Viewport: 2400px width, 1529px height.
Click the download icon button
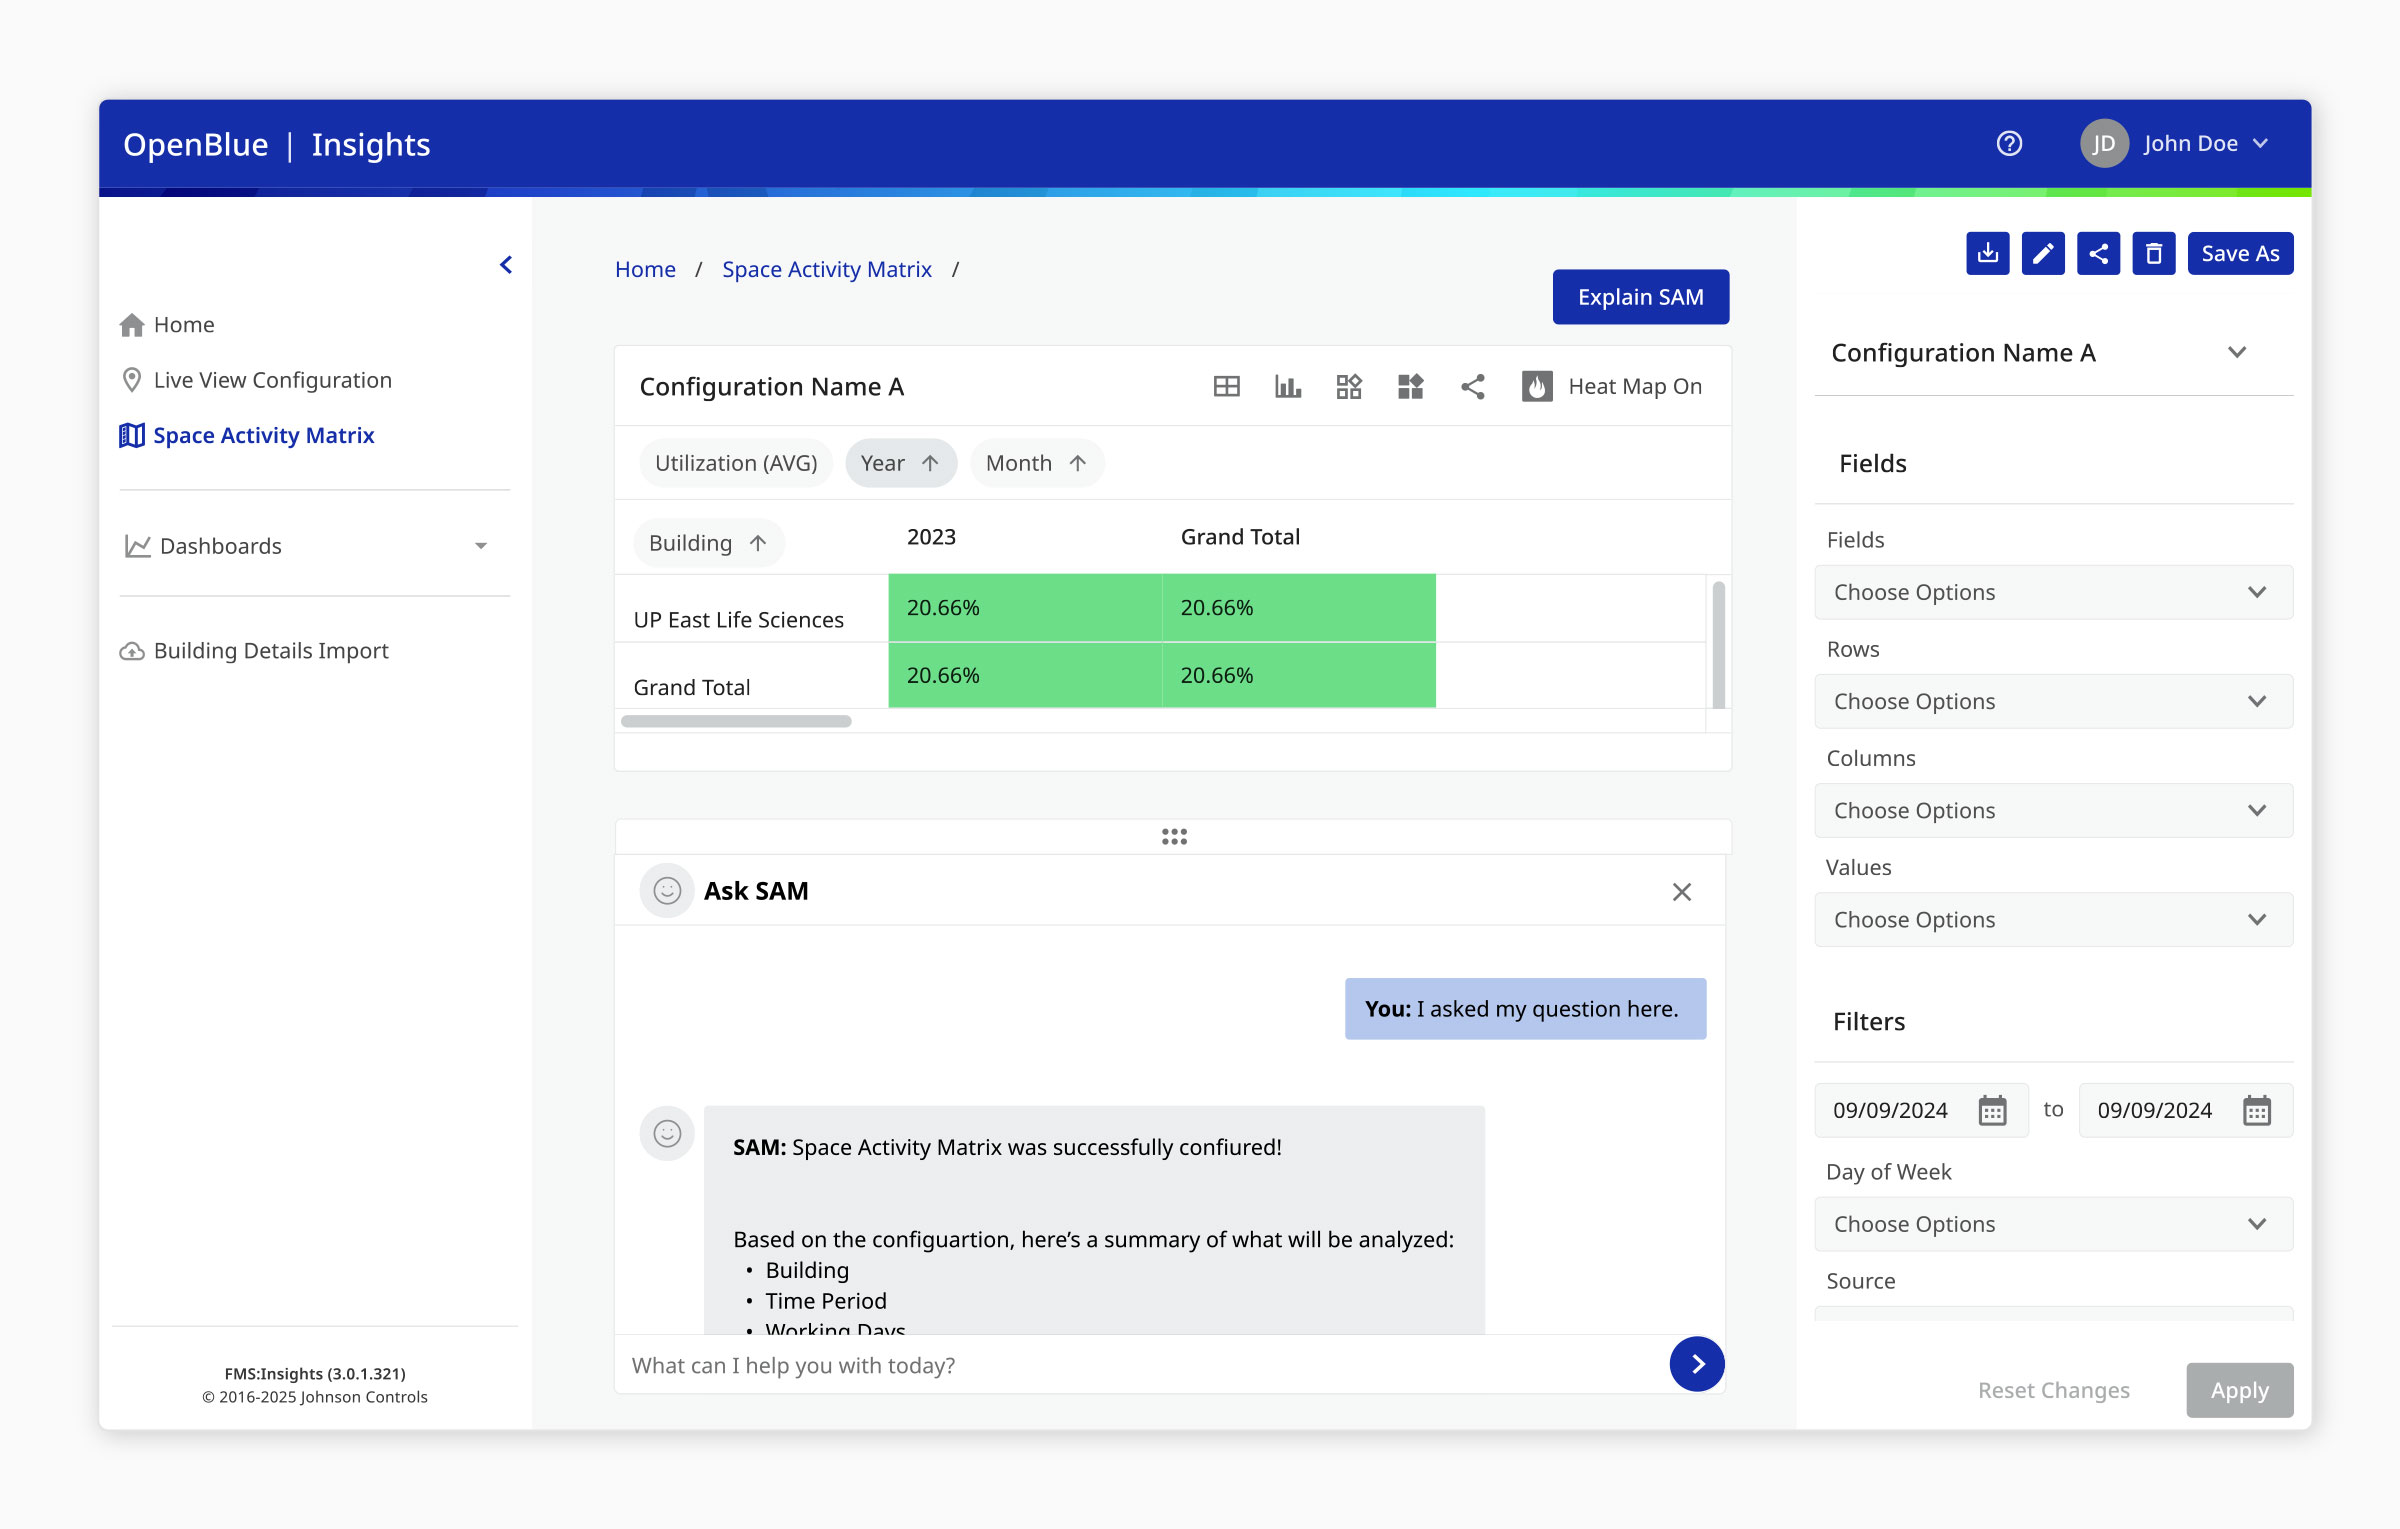coord(1988,254)
